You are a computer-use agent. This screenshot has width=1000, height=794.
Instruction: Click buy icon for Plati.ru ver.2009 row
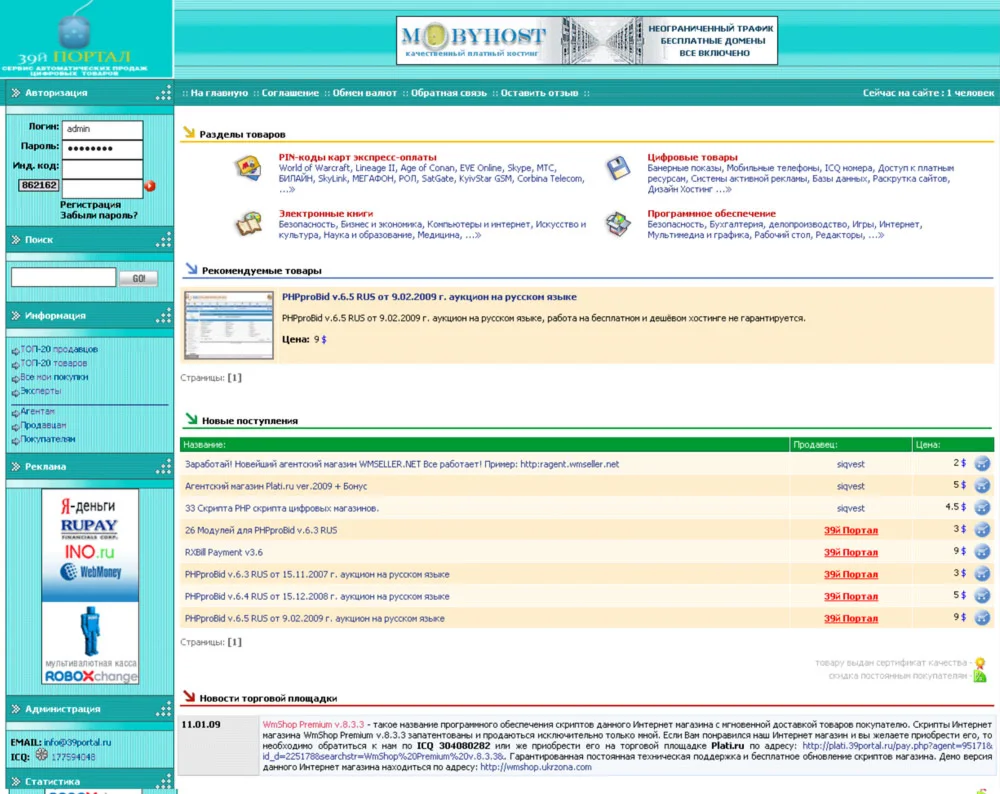coord(982,486)
